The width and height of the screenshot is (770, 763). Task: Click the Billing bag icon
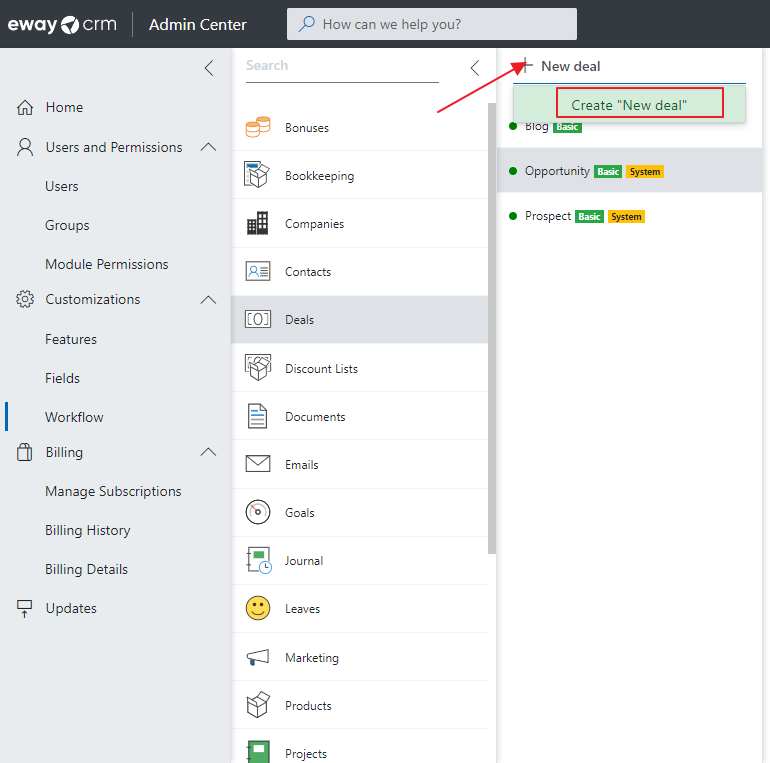(25, 452)
